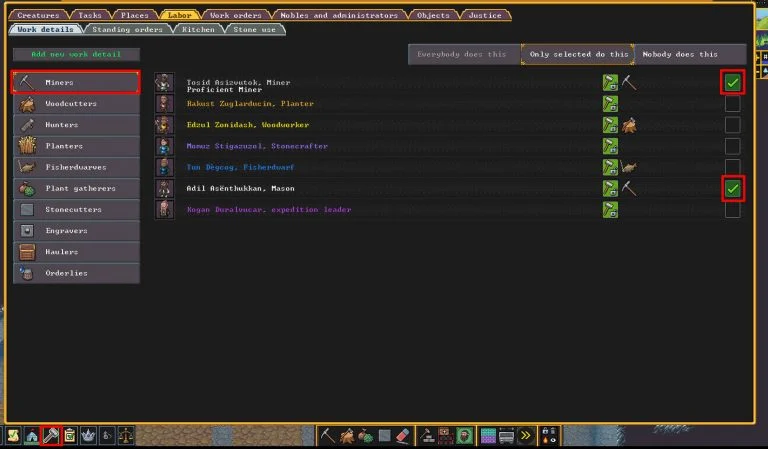Open the objects icon beside the crown
The width and height of the screenshot is (768, 449).
(107, 435)
